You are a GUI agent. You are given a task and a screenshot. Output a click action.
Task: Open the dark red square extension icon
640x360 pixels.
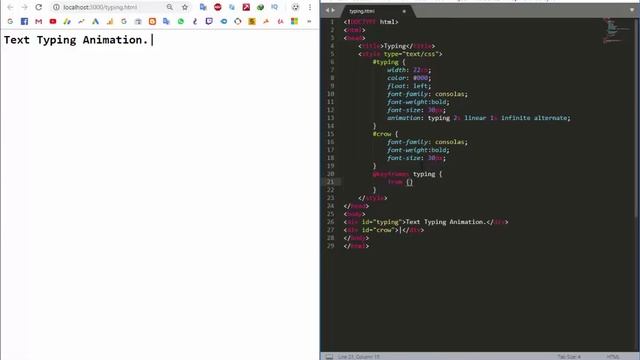click(x=246, y=7)
